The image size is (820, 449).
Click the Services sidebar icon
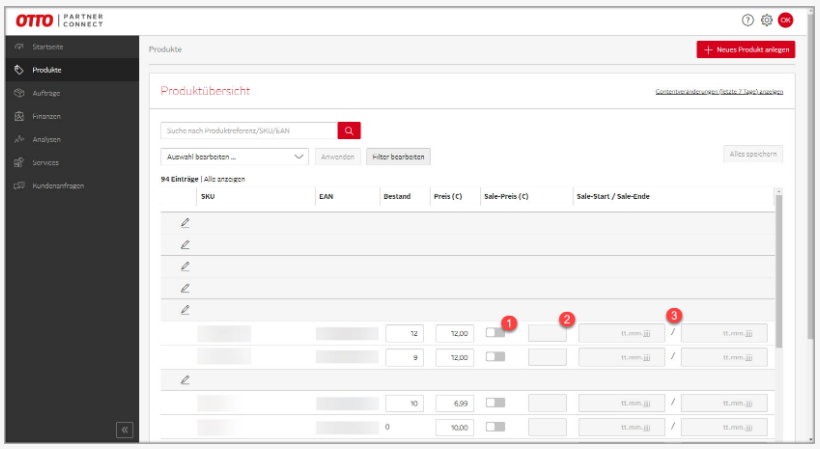[x=19, y=163]
